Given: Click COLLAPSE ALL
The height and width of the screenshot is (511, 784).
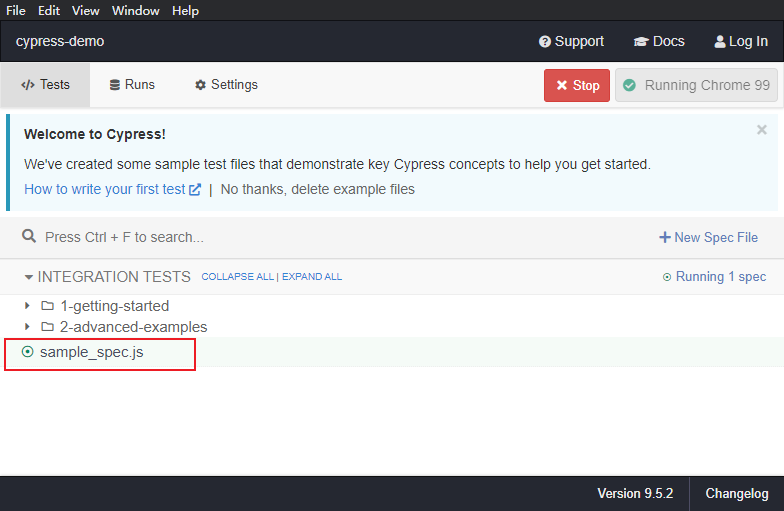Looking at the screenshot, I should pyautogui.click(x=238, y=276).
